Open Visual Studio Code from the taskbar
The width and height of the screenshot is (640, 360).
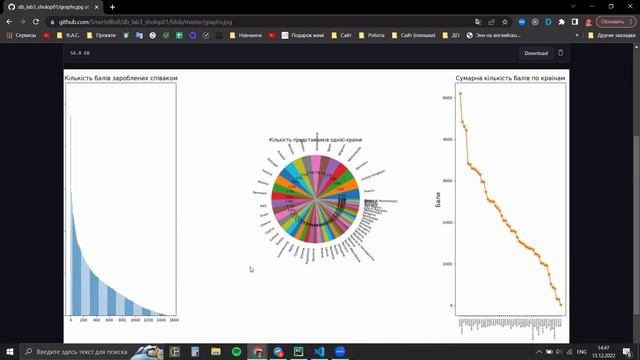pos(319,351)
